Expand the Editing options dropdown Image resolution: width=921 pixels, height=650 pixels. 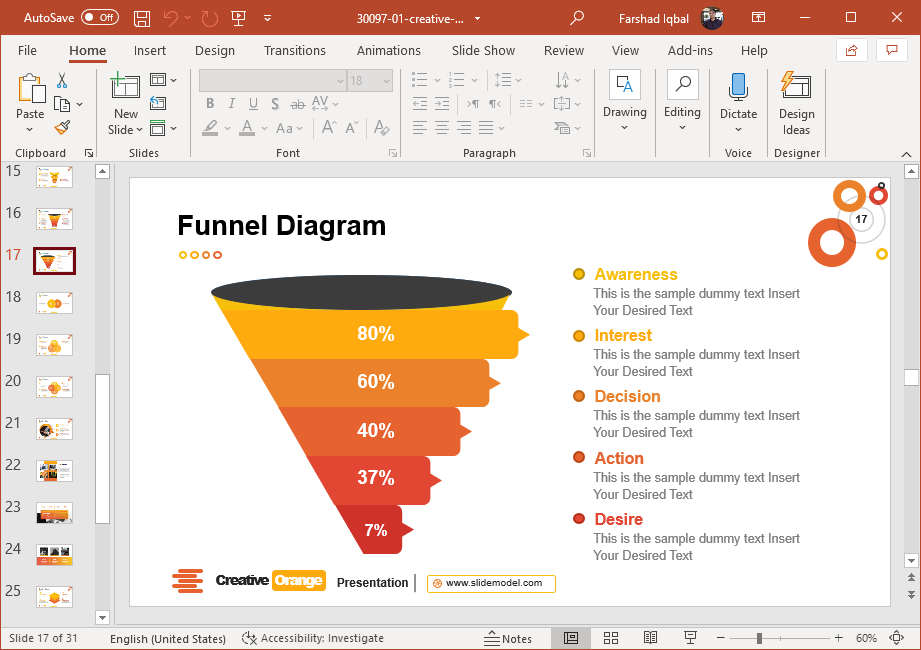click(x=682, y=127)
